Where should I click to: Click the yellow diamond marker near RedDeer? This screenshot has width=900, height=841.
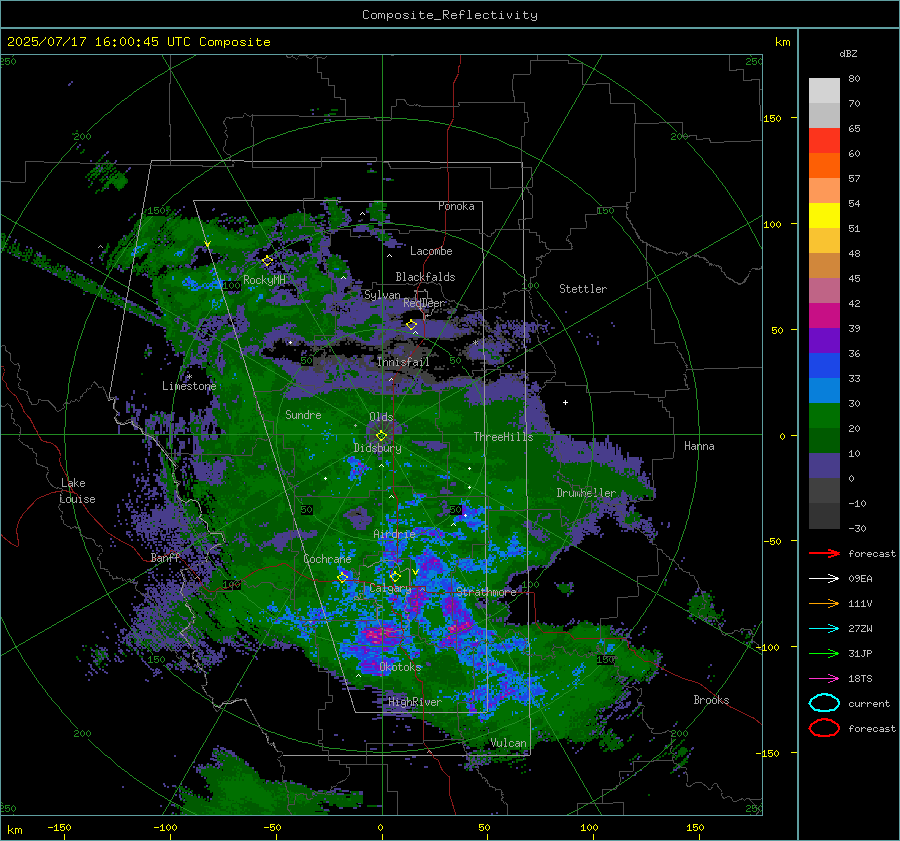(x=411, y=325)
